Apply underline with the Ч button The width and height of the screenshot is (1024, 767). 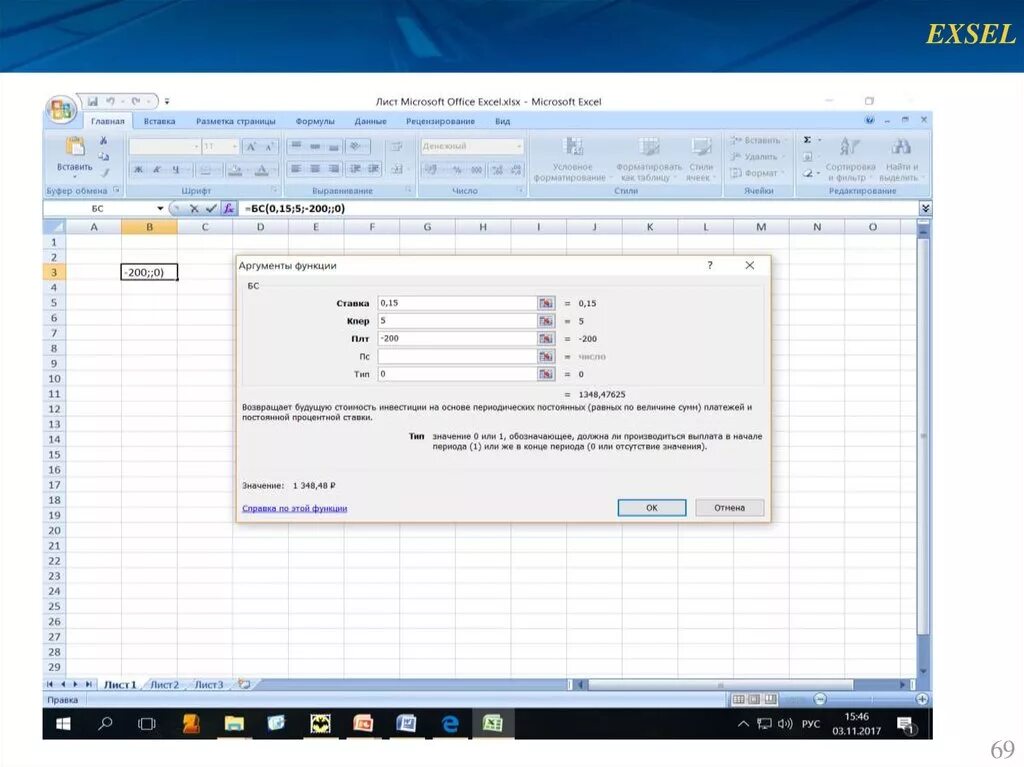pyautogui.click(x=175, y=170)
